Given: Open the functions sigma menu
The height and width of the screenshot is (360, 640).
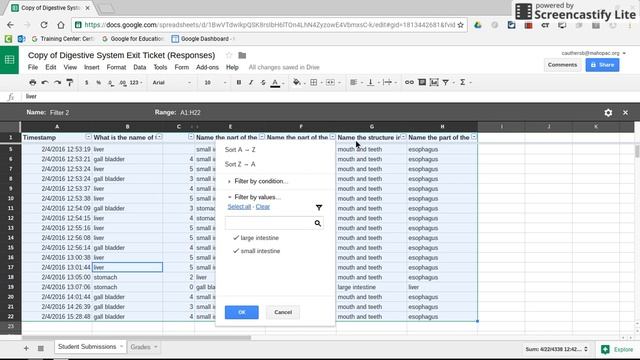Looking at the screenshot, I should point(462,82).
